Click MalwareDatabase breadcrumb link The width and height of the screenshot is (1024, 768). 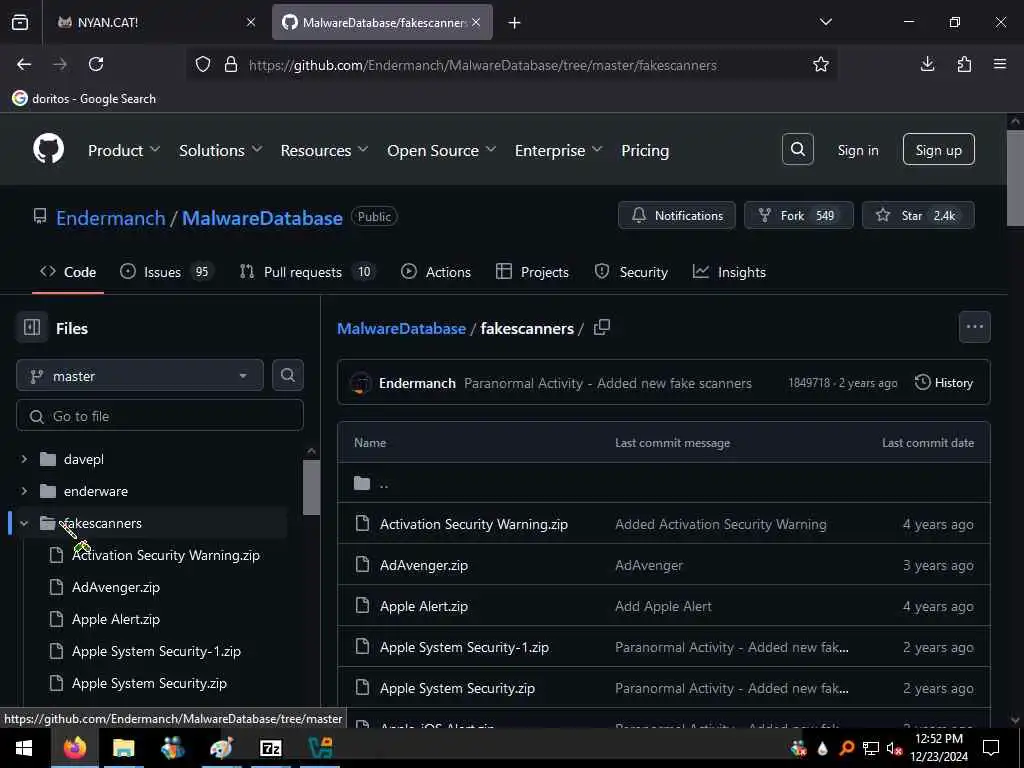[x=401, y=328]
